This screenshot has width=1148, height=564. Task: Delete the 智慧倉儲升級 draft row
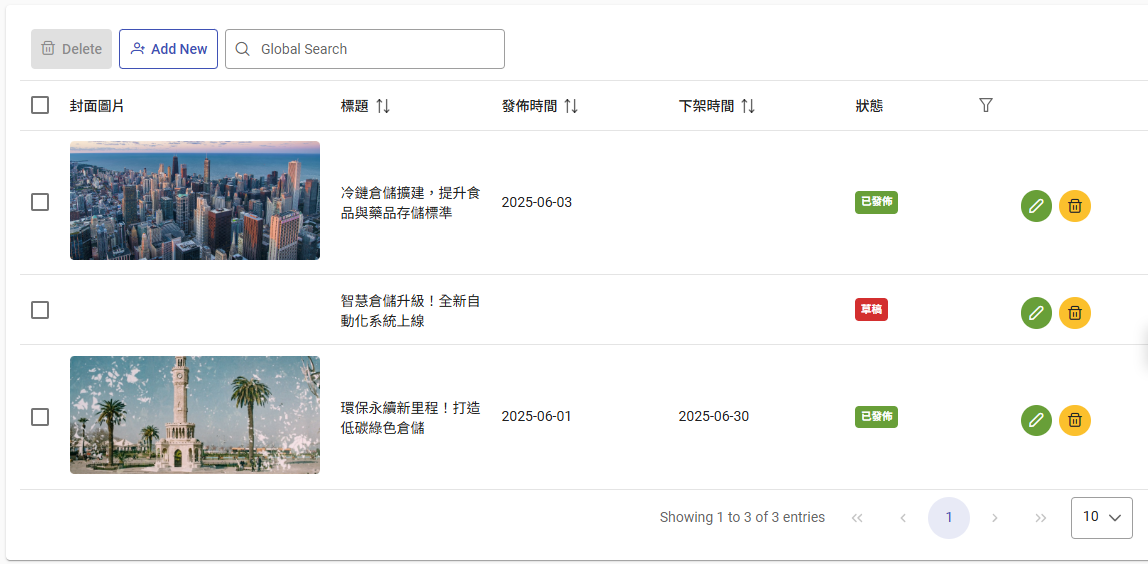point(1075,313)
